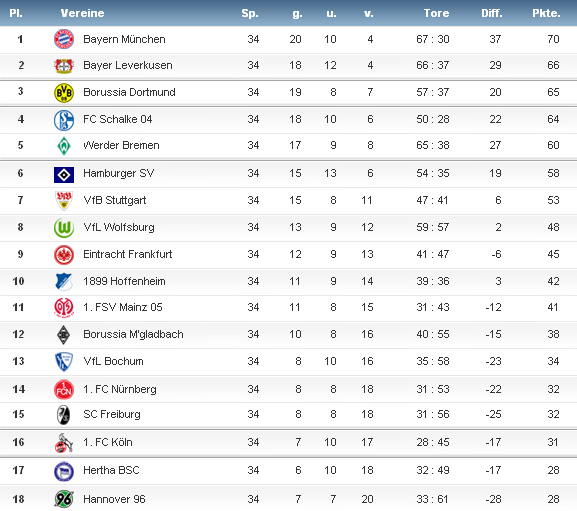
Task: Open the VfB Stuttgart team link
Action: [114, 200]
